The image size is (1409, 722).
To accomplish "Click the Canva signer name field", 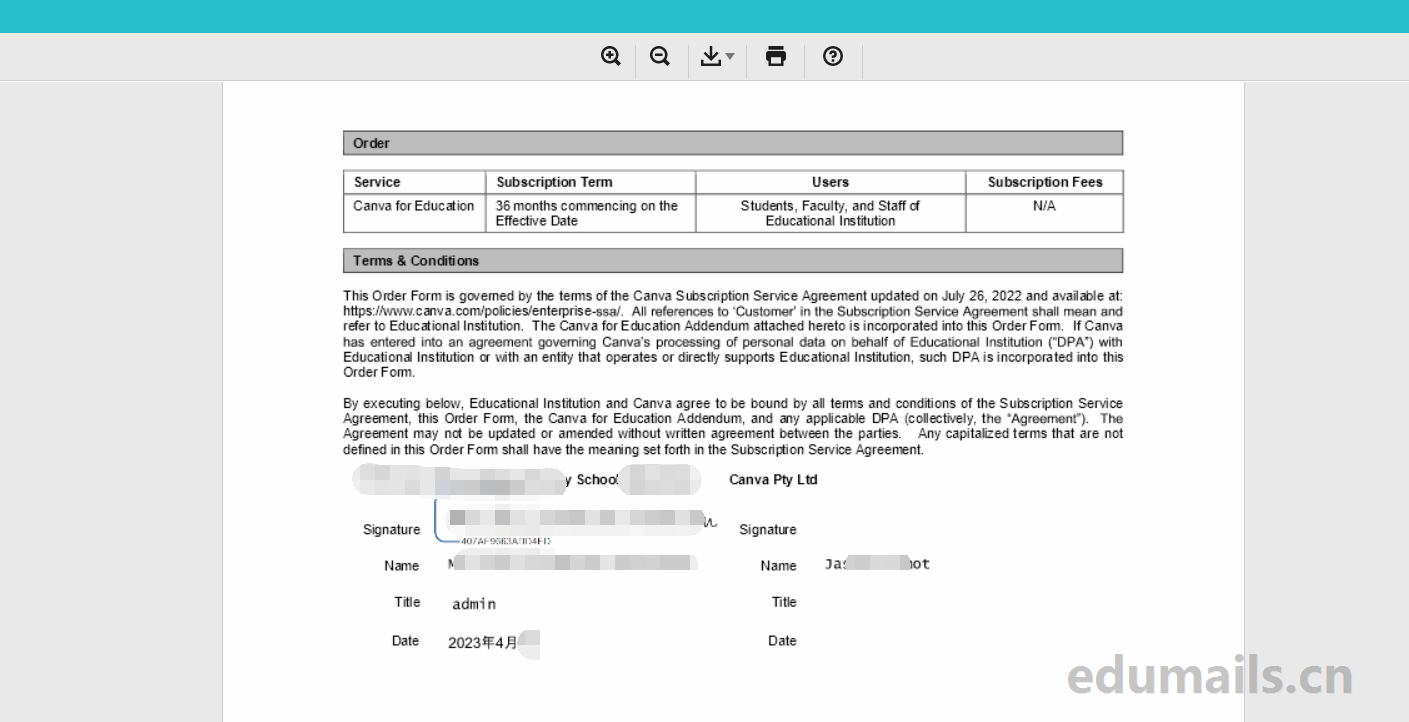I will (877, 564).
